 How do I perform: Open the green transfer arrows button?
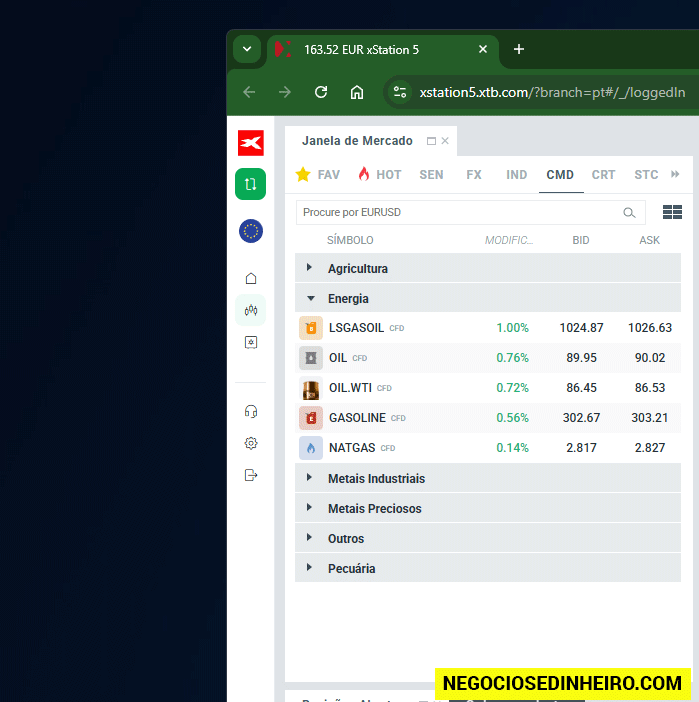point(250,184)
